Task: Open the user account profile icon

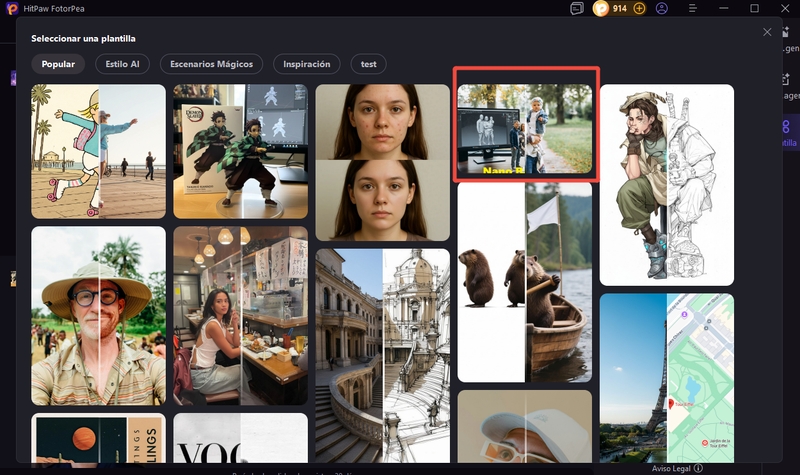Action: [x=662, y=8]
